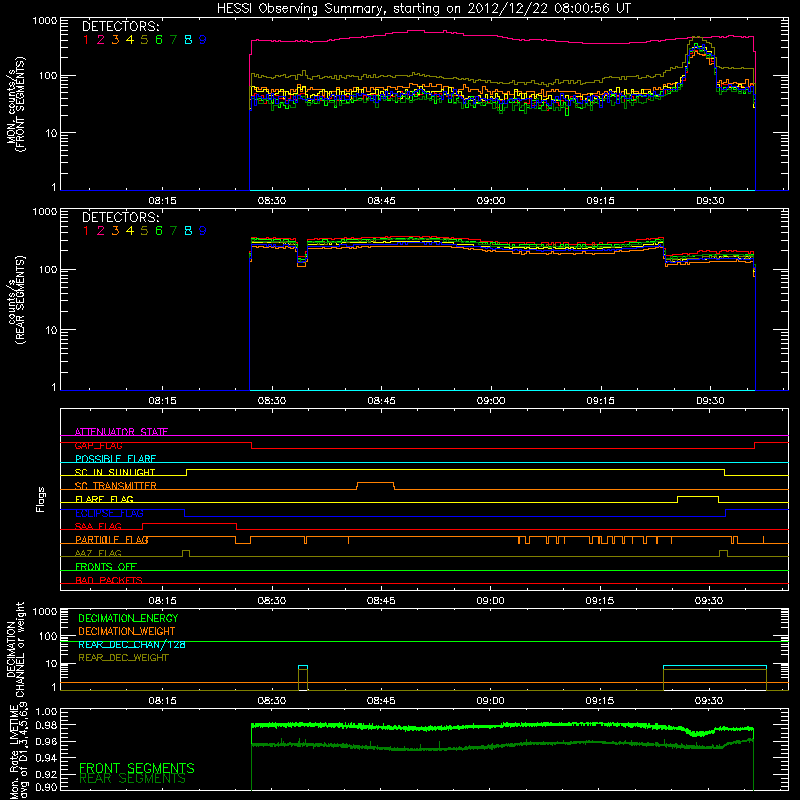Click the DETECTORS: label in the rear segments panel

pos(121,218)
